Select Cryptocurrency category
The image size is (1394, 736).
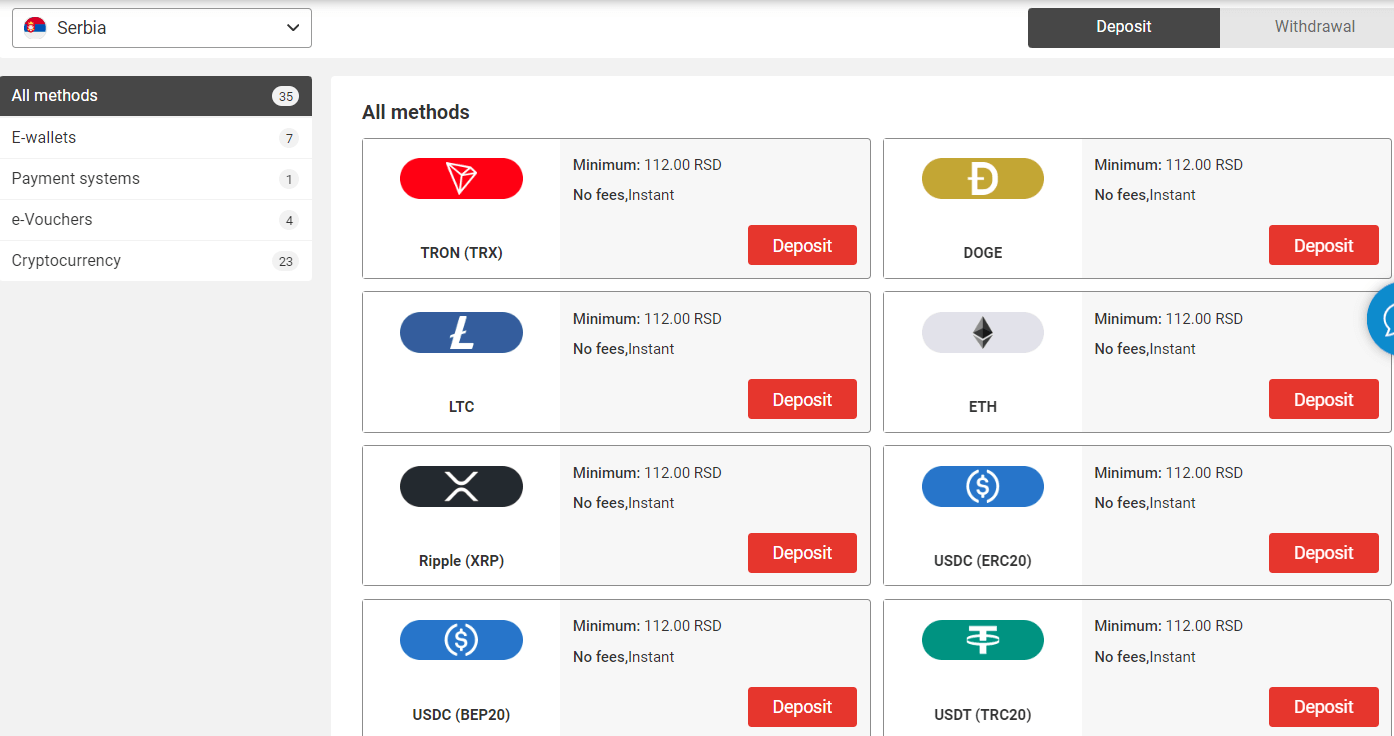coord(156,261)
